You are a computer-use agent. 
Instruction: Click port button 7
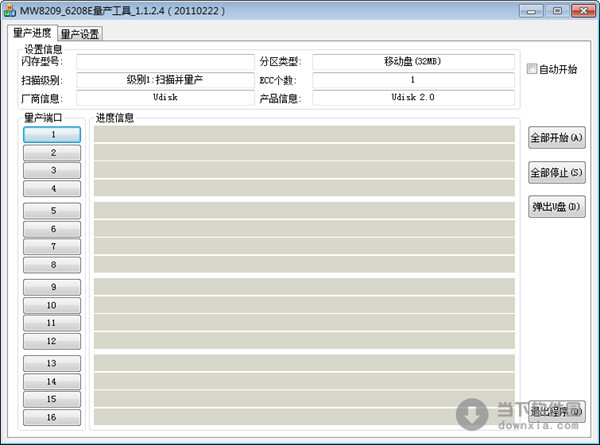point(52,247)
